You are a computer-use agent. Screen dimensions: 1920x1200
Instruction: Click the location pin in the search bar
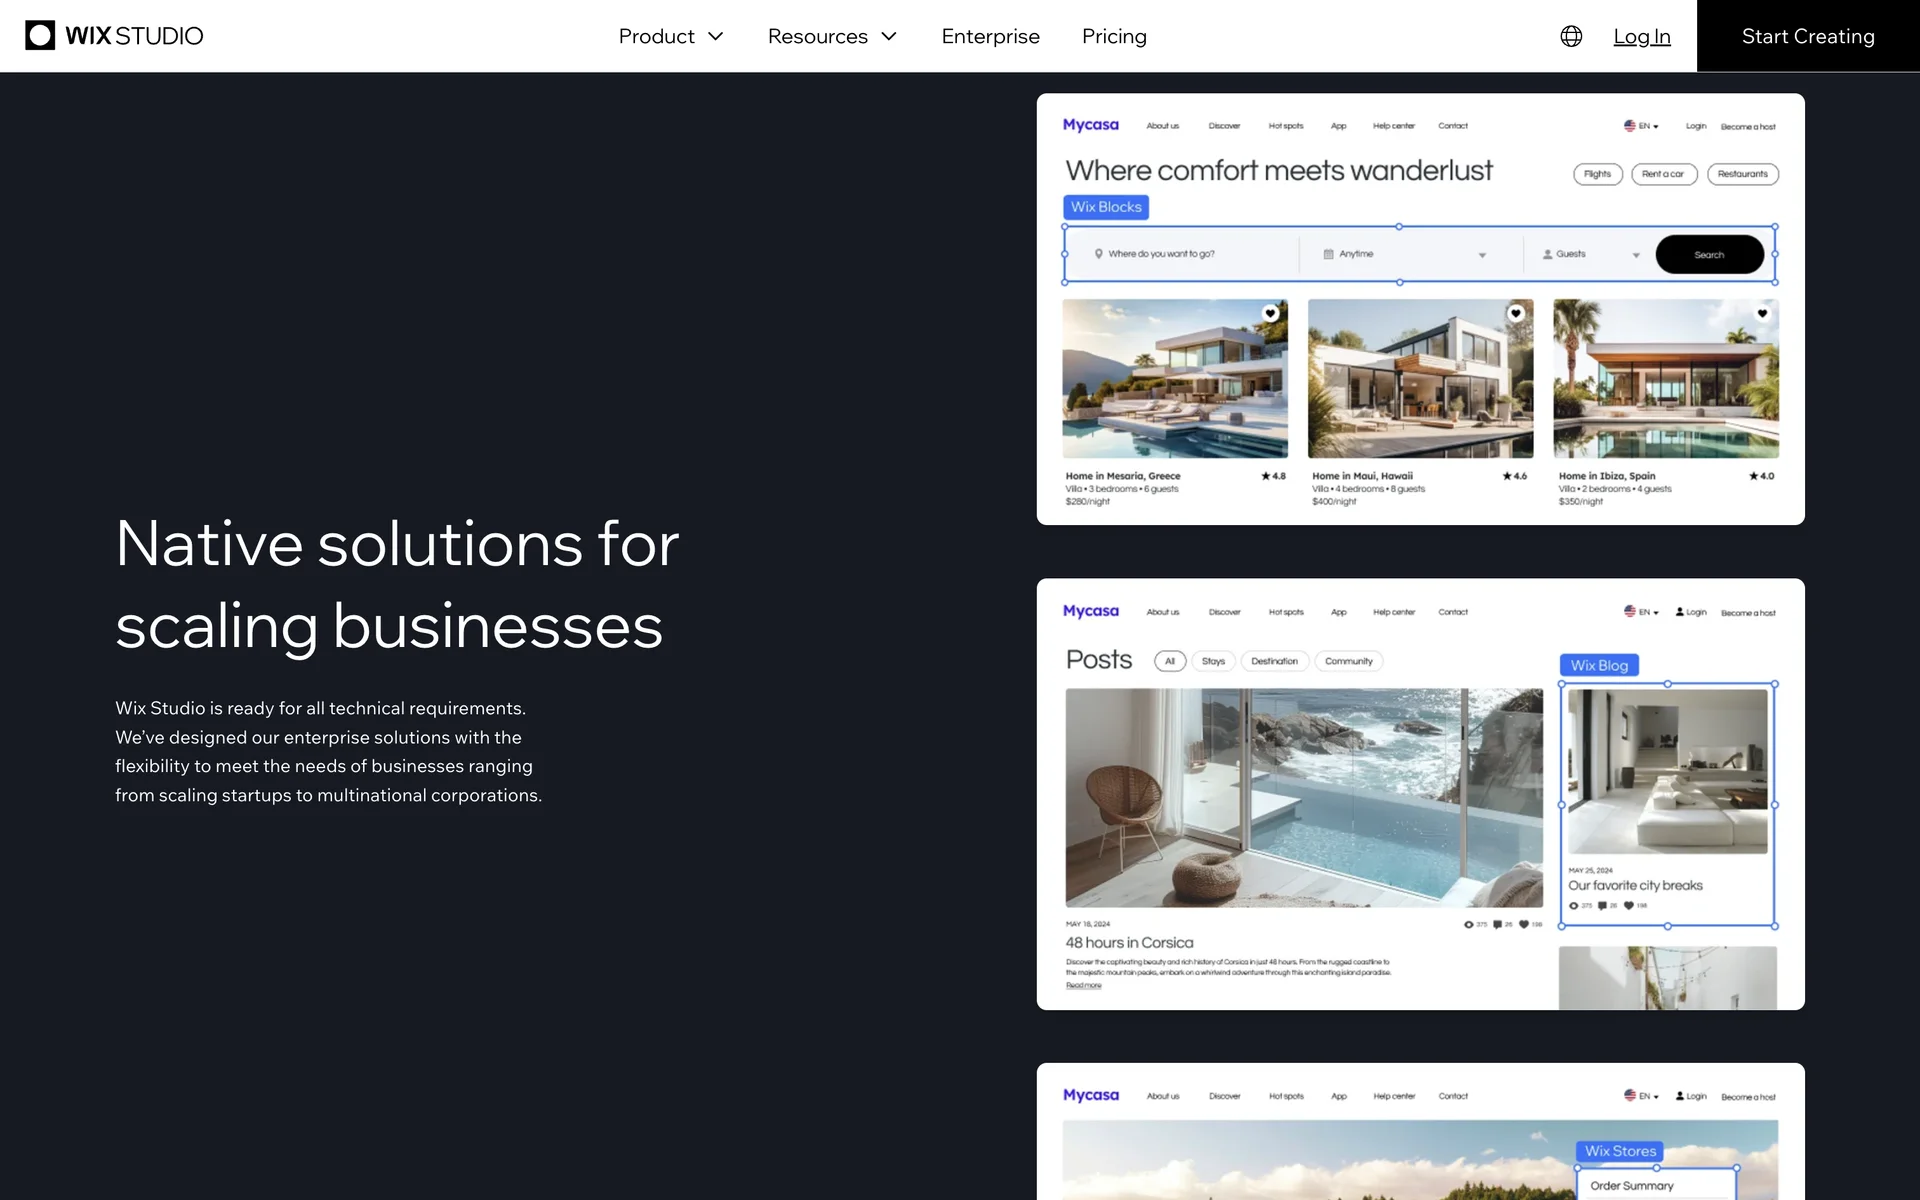[x=1098, y=254]
